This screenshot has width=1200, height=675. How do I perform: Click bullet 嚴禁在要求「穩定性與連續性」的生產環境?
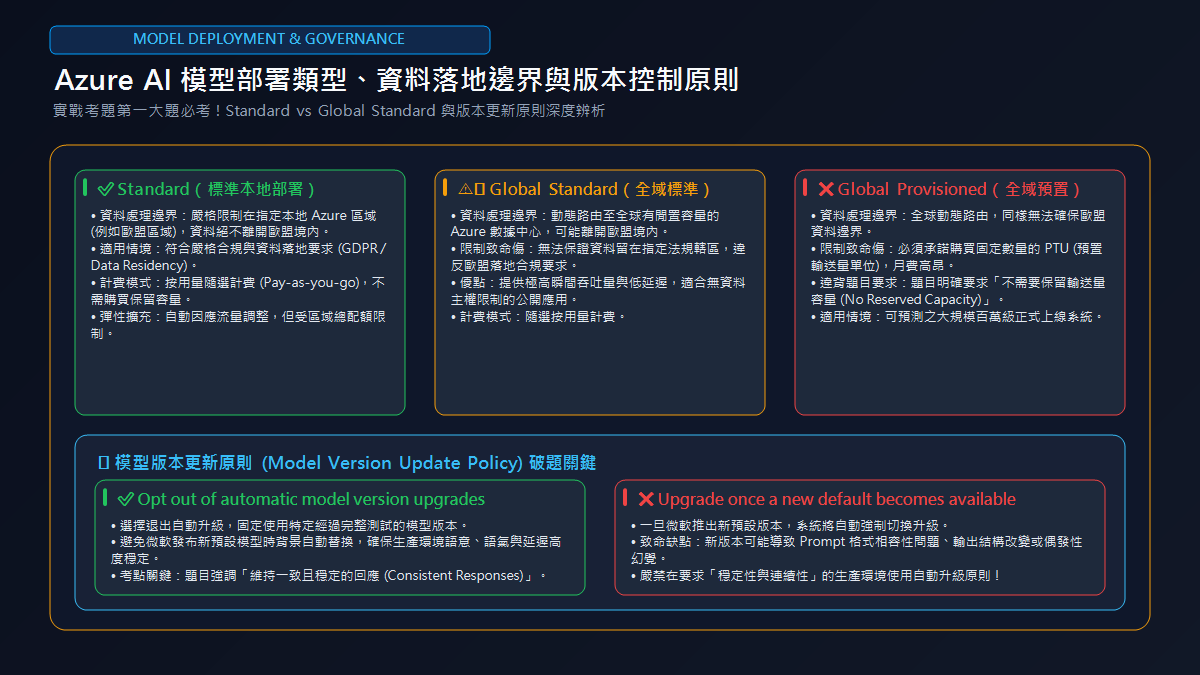[x=816, y=576]
